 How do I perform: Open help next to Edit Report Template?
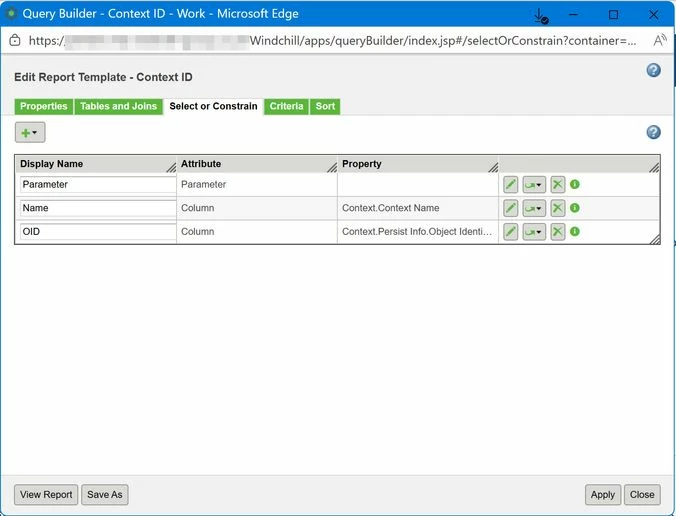[654, 70]
